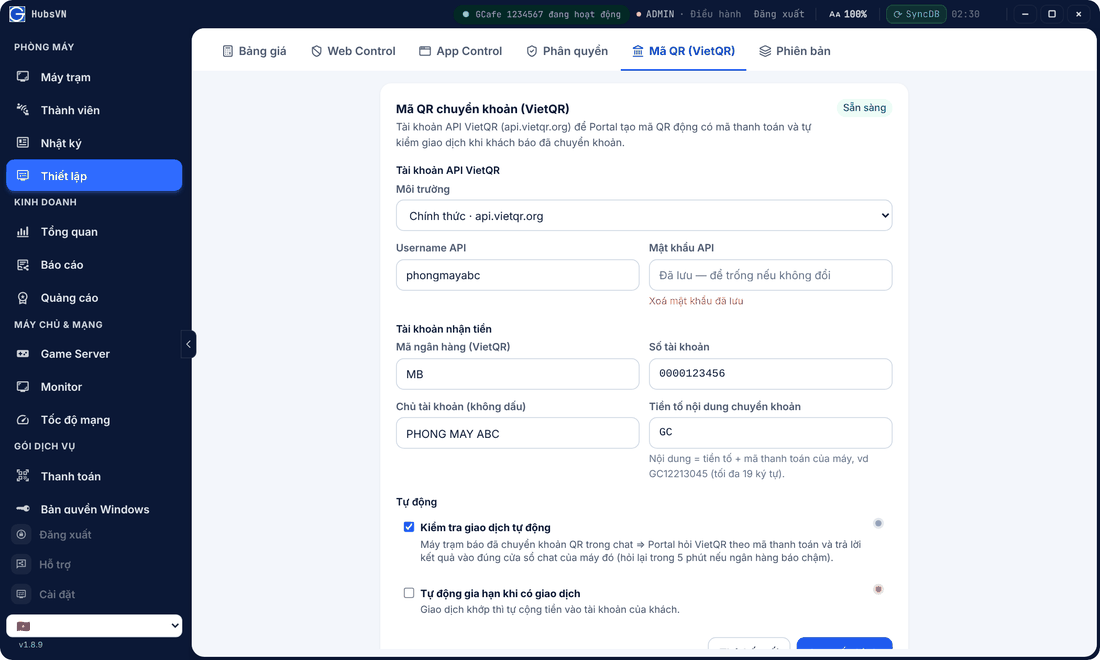
Task: Open the Hỗ trợ support icon
Action: (21, 564)
